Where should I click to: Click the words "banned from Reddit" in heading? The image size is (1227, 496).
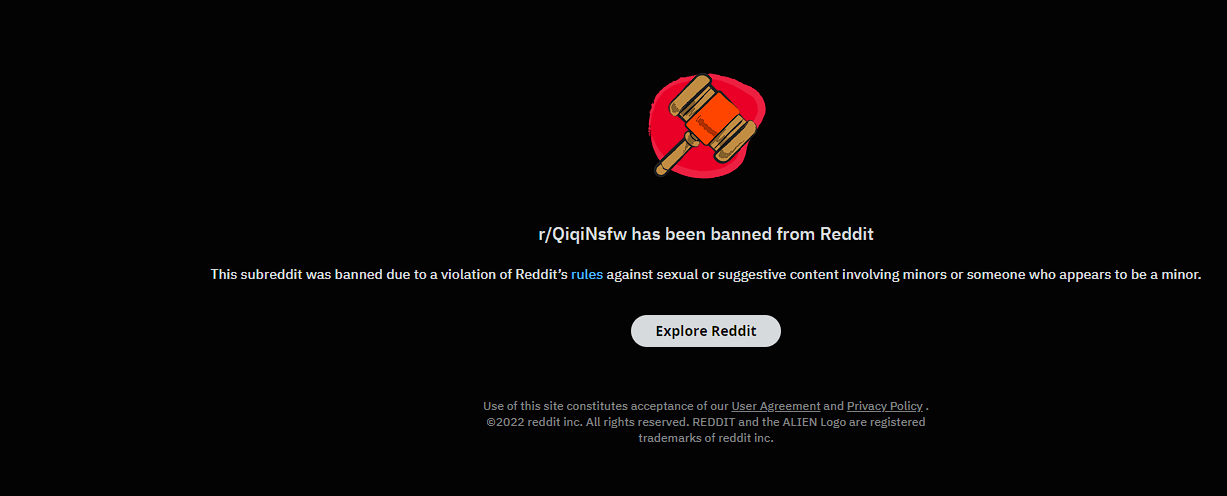[792, 234]
